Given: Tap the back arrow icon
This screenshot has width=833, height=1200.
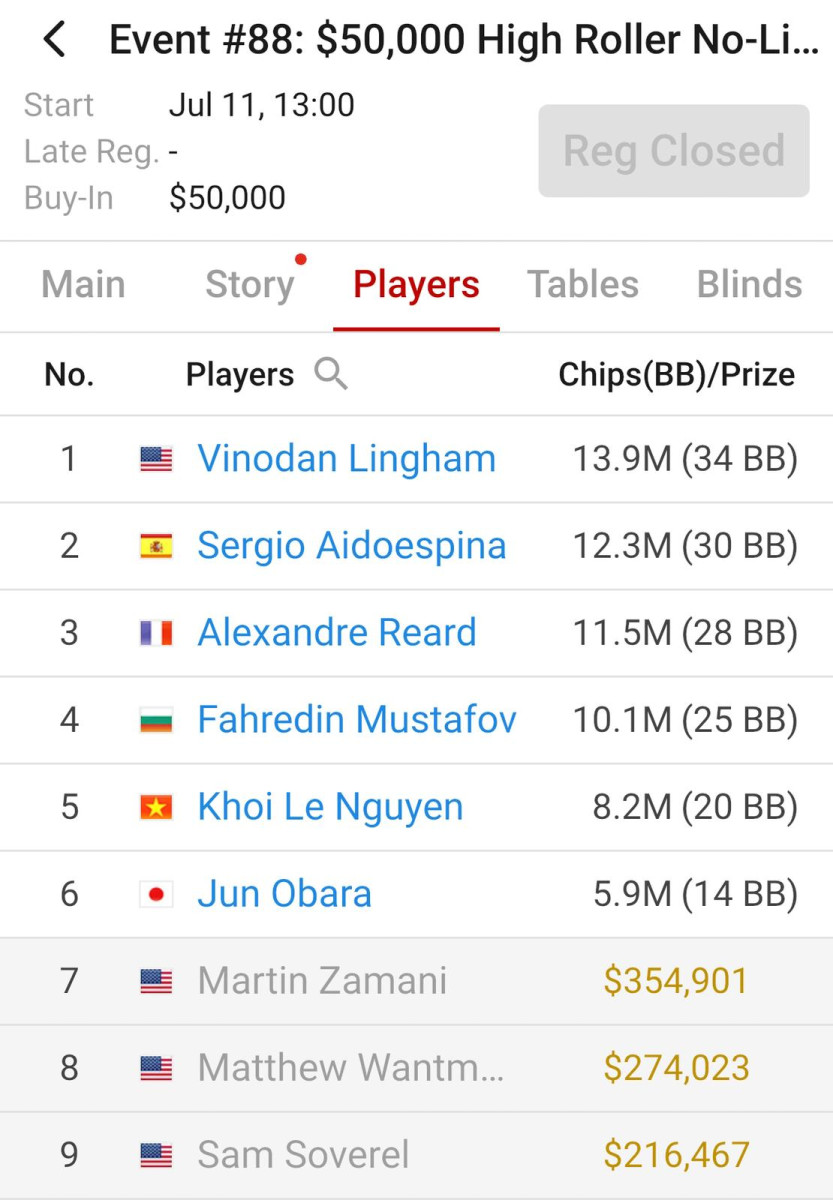Looking at the screenshot, I should click(54, 41).
